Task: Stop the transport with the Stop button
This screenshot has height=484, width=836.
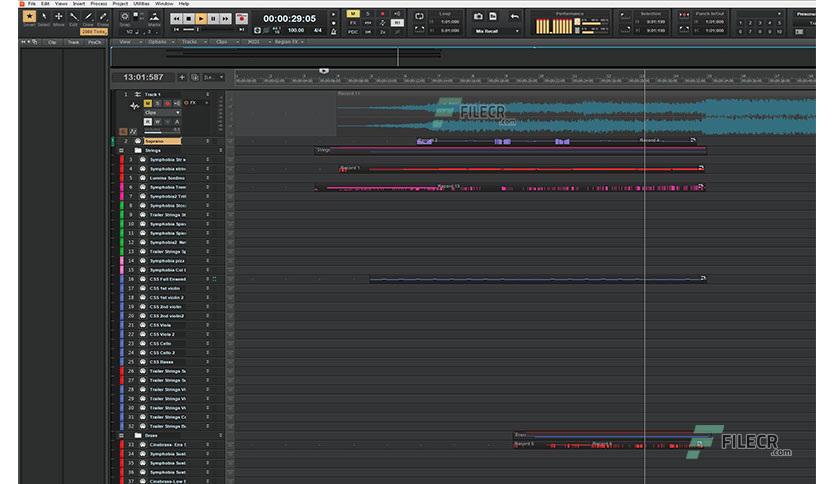Action: point(189,19)
